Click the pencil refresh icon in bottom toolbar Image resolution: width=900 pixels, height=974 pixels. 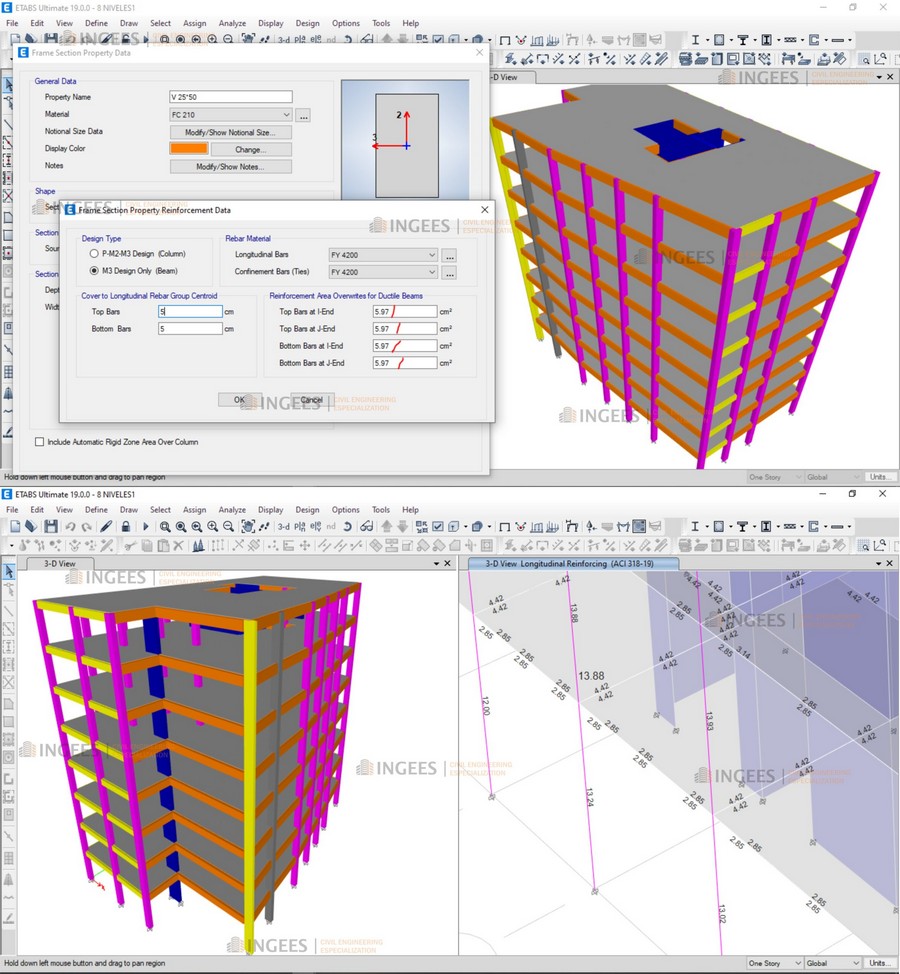106,527
